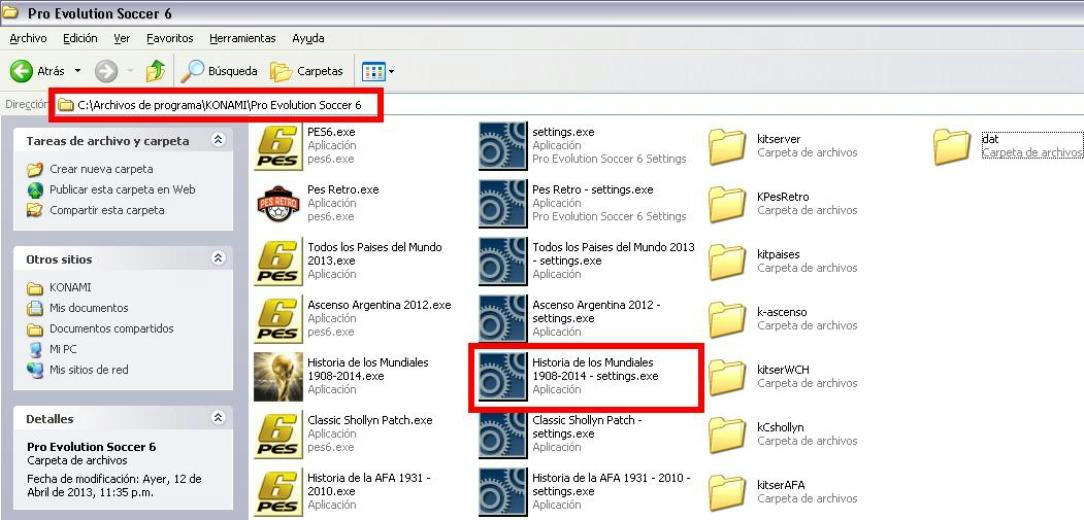Select the k-ascenso folder icon
Image resolution: width=1084 pixels, height=520 pixels.
click(727, 319)
